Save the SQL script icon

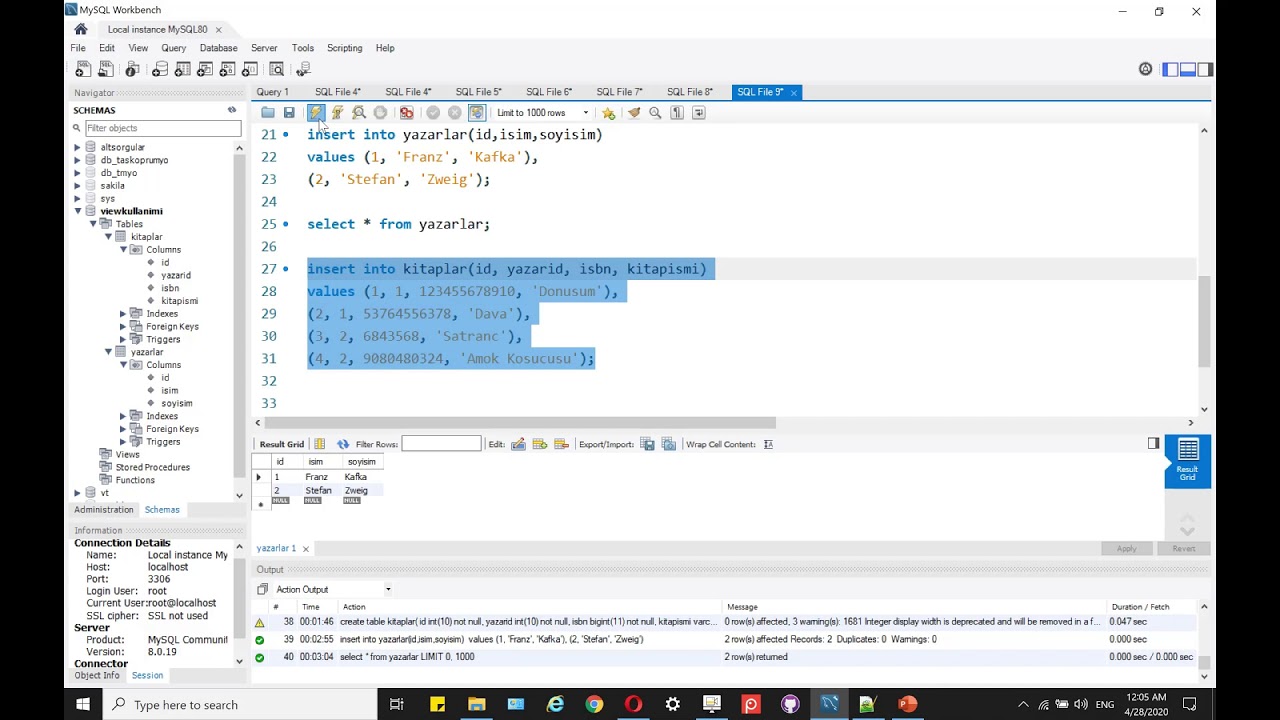click(289, 113)
